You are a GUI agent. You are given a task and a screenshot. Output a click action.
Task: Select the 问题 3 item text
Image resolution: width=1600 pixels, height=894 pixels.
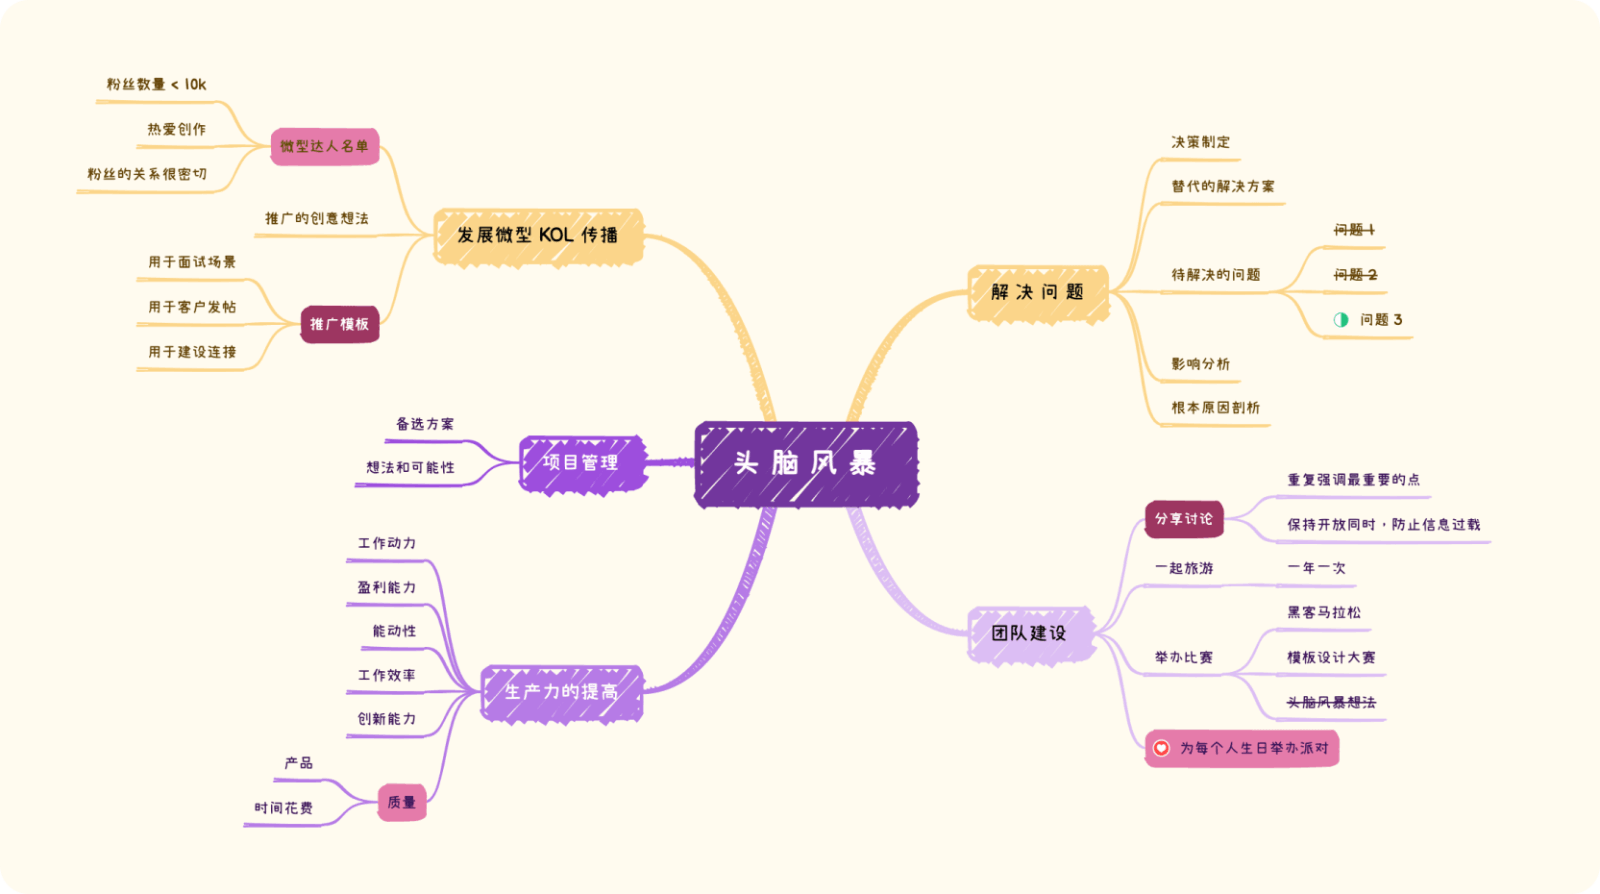[1381, 320]
